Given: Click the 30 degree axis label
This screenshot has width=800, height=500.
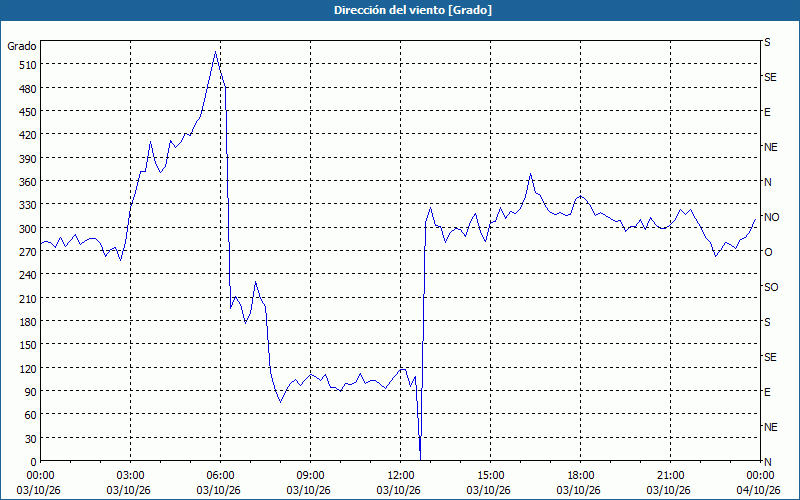Looking at the screenshot, I should coord(30,438).
